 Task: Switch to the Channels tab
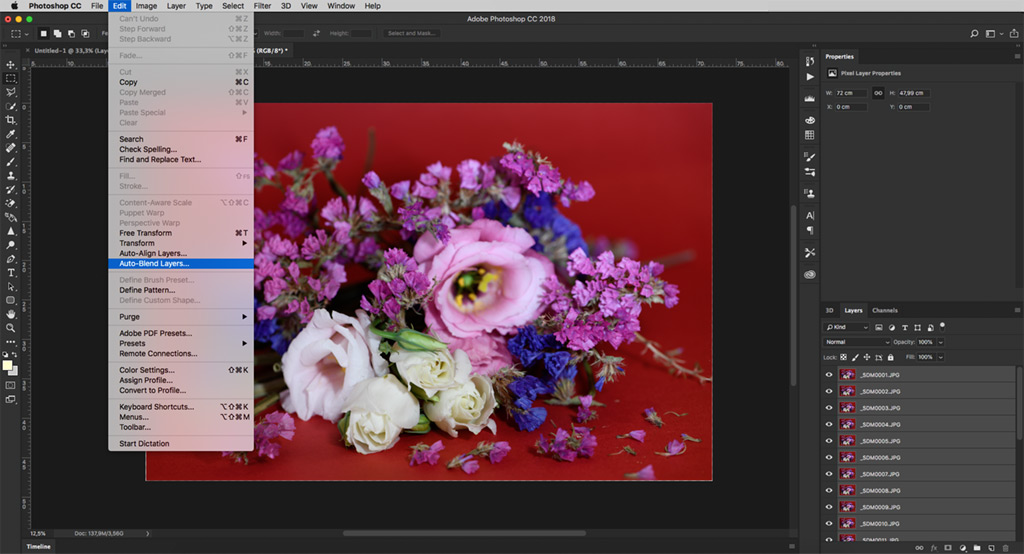pyautogui.click(x=884, y=310)
